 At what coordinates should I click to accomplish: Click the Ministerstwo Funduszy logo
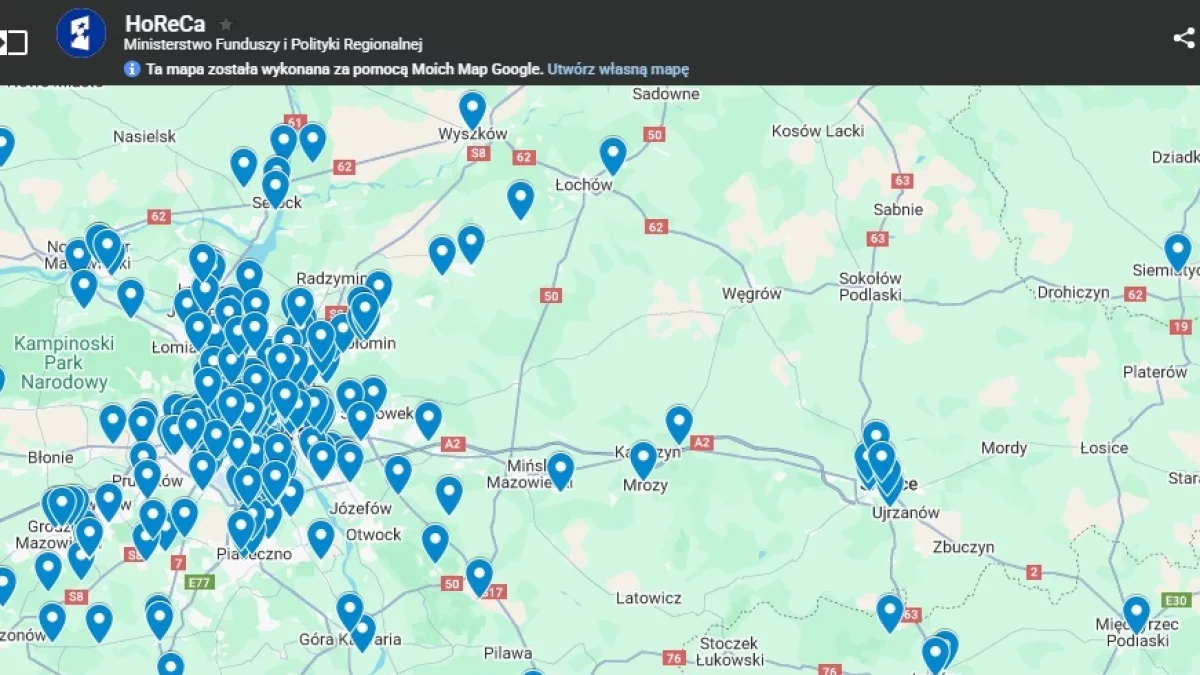[x=81, y=34]
